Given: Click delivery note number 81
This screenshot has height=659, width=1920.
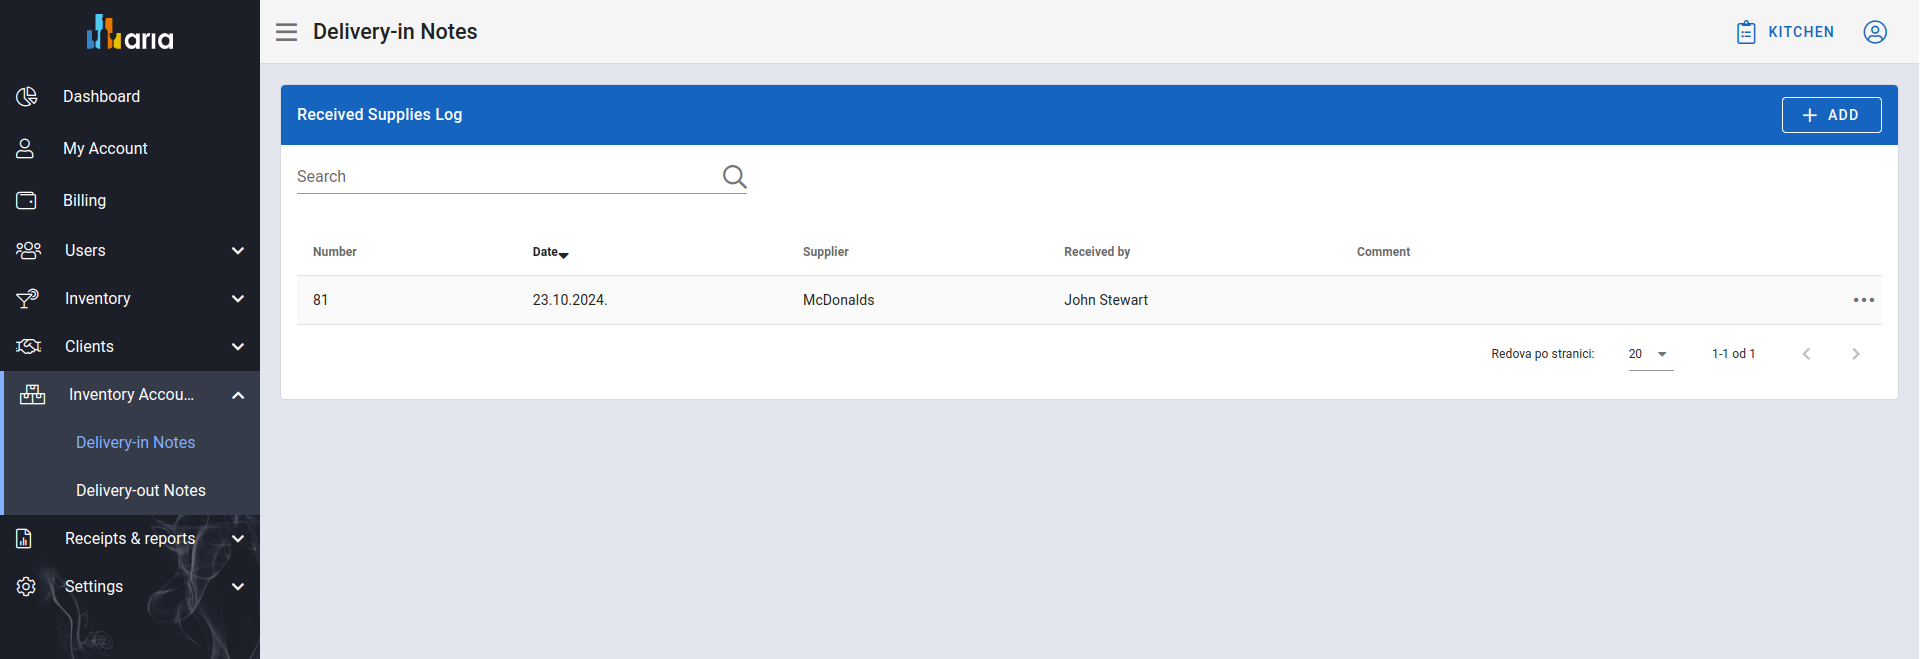Looking at the screenshot, I should point(321,300).
